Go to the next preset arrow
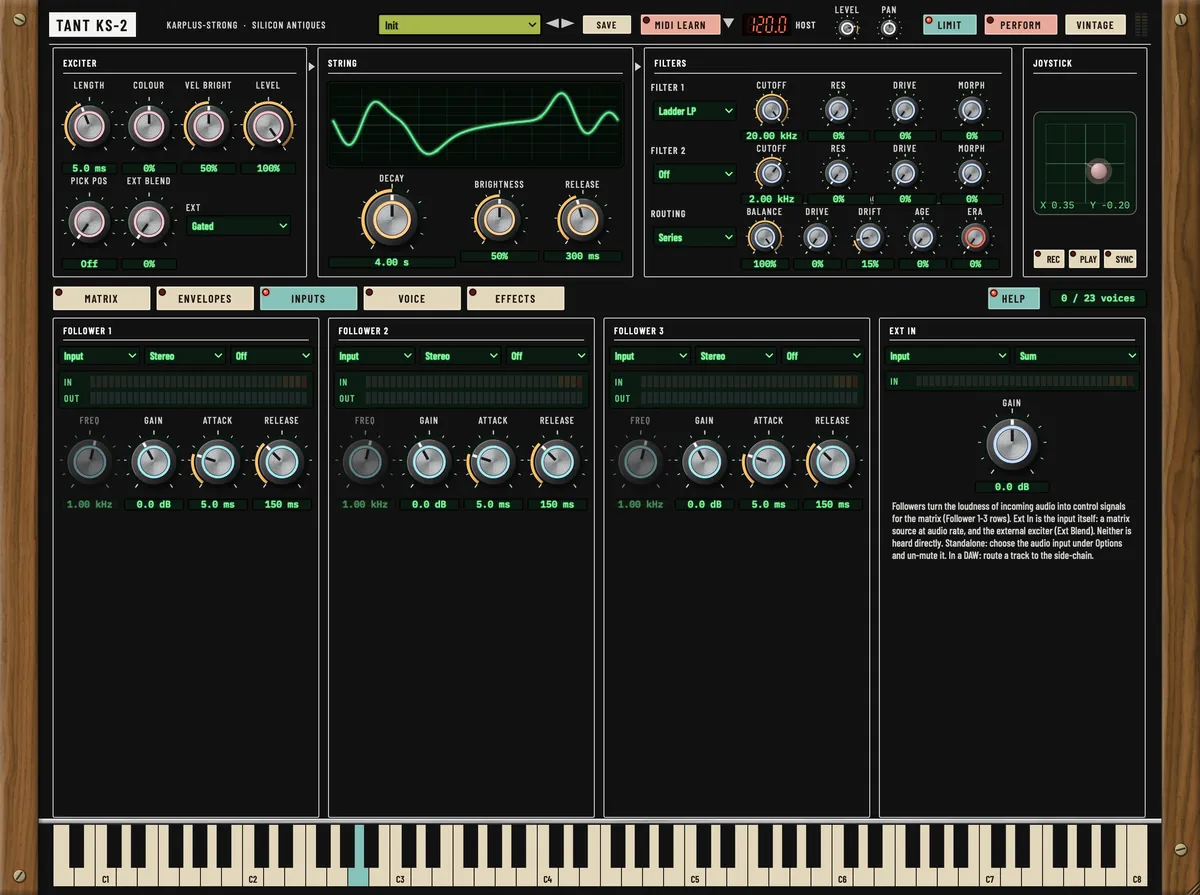 tap(568, 24)
